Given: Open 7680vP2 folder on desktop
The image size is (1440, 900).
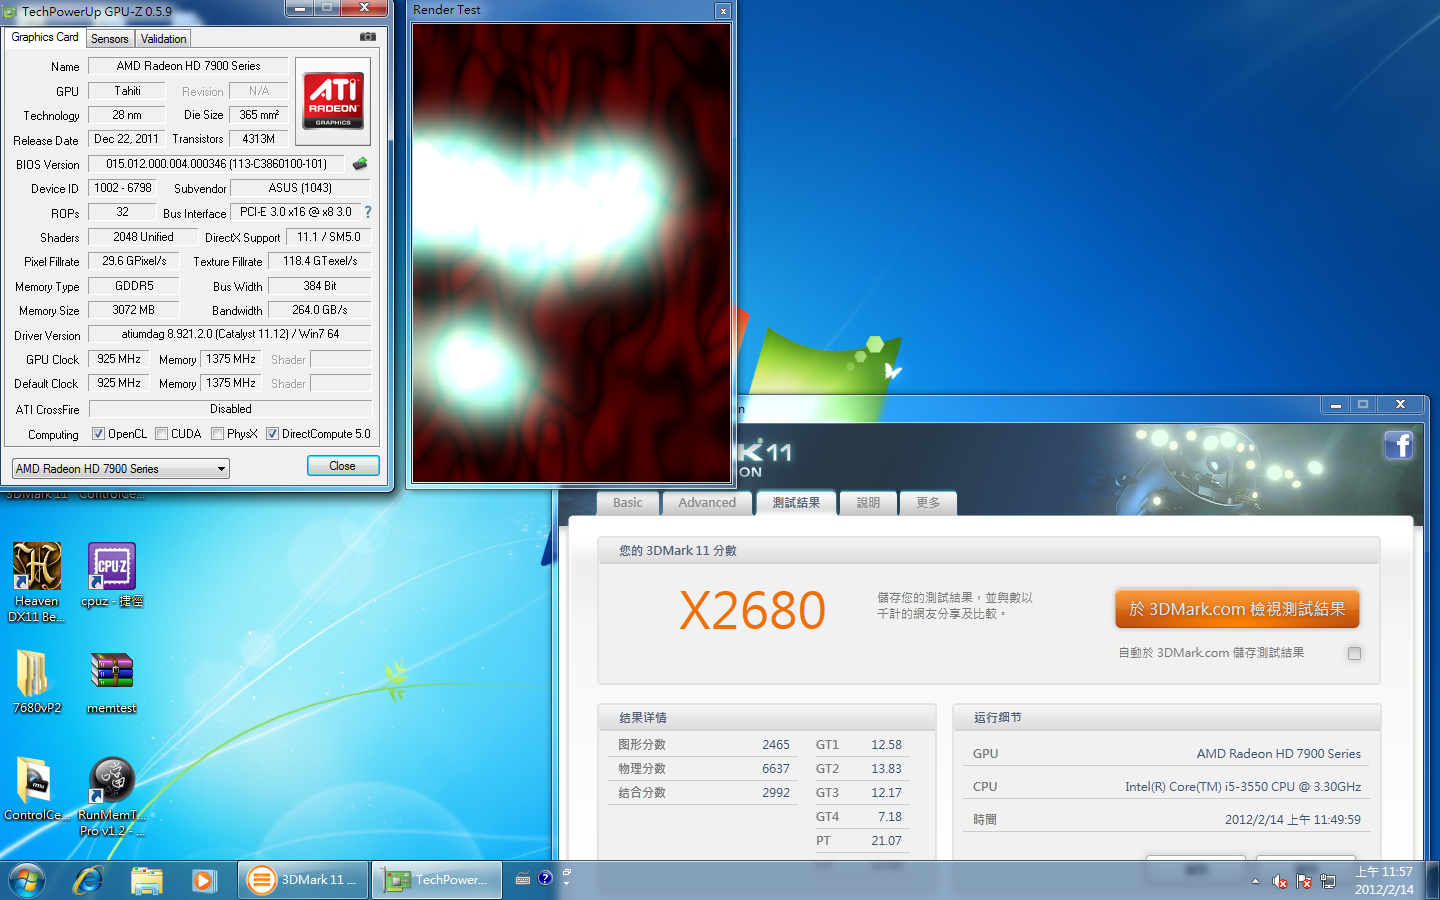Looking at the screenshot, I should pos(37,681).
